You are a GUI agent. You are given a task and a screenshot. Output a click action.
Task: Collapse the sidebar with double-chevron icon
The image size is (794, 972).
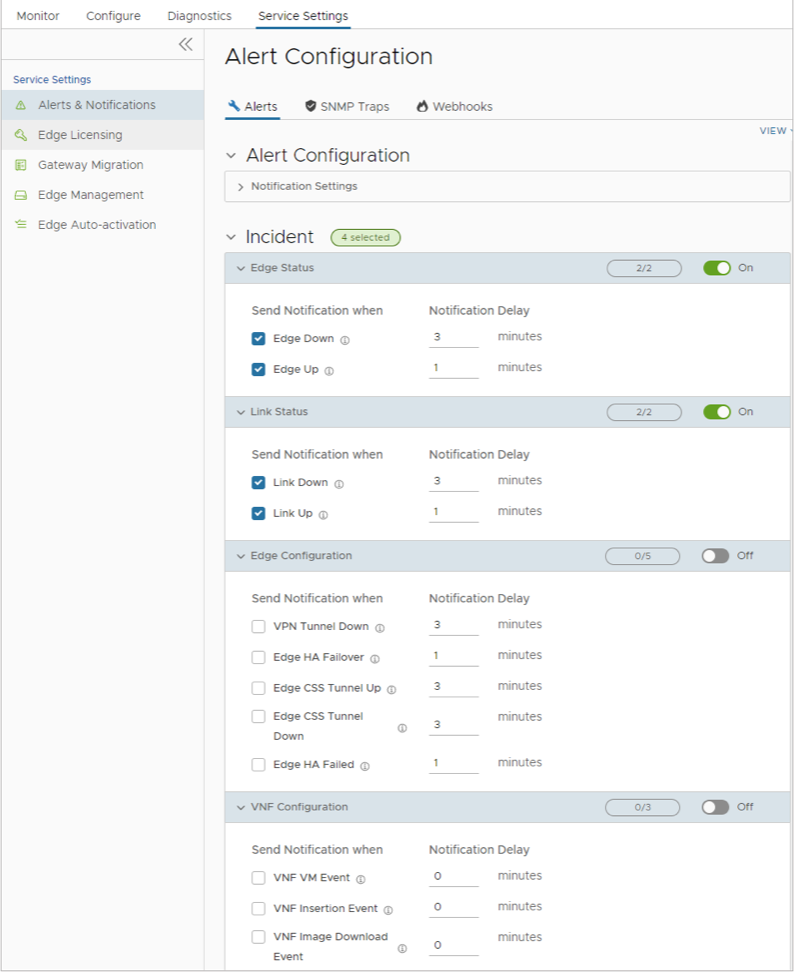[x=185, y=44]
